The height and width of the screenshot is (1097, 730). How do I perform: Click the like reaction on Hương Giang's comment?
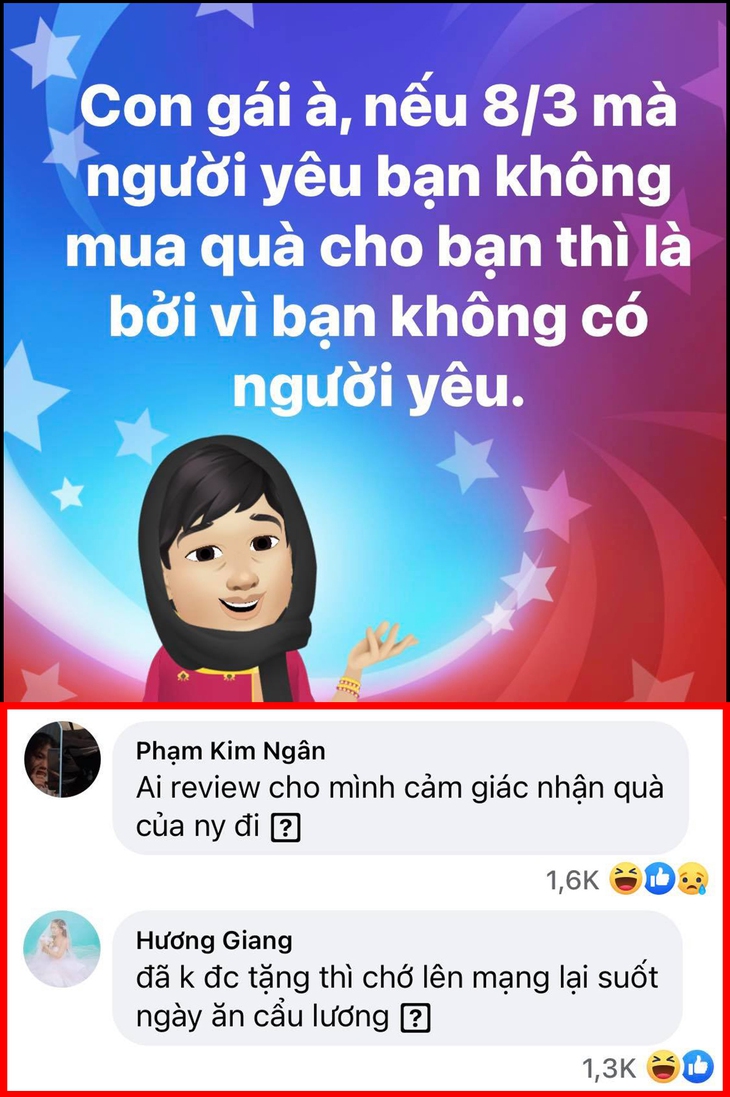(697, 1067)
